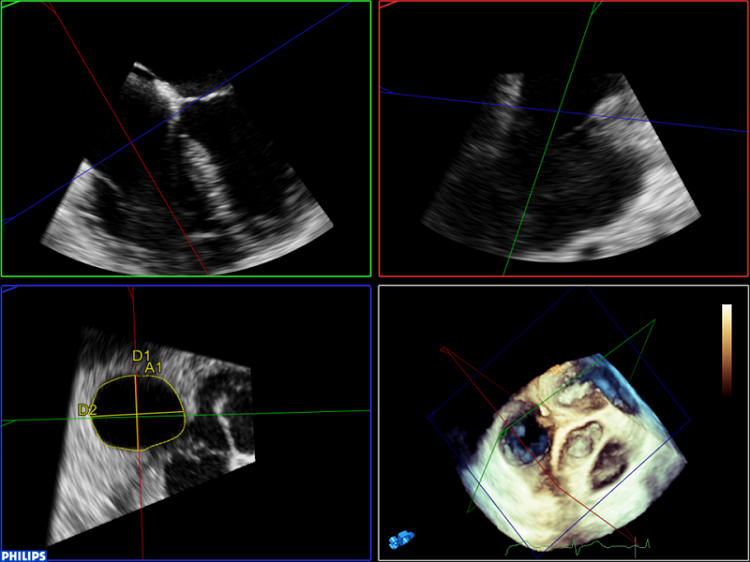Select the D2 measurement label
This screenshot has height=562, width=750.
point(87,409)
